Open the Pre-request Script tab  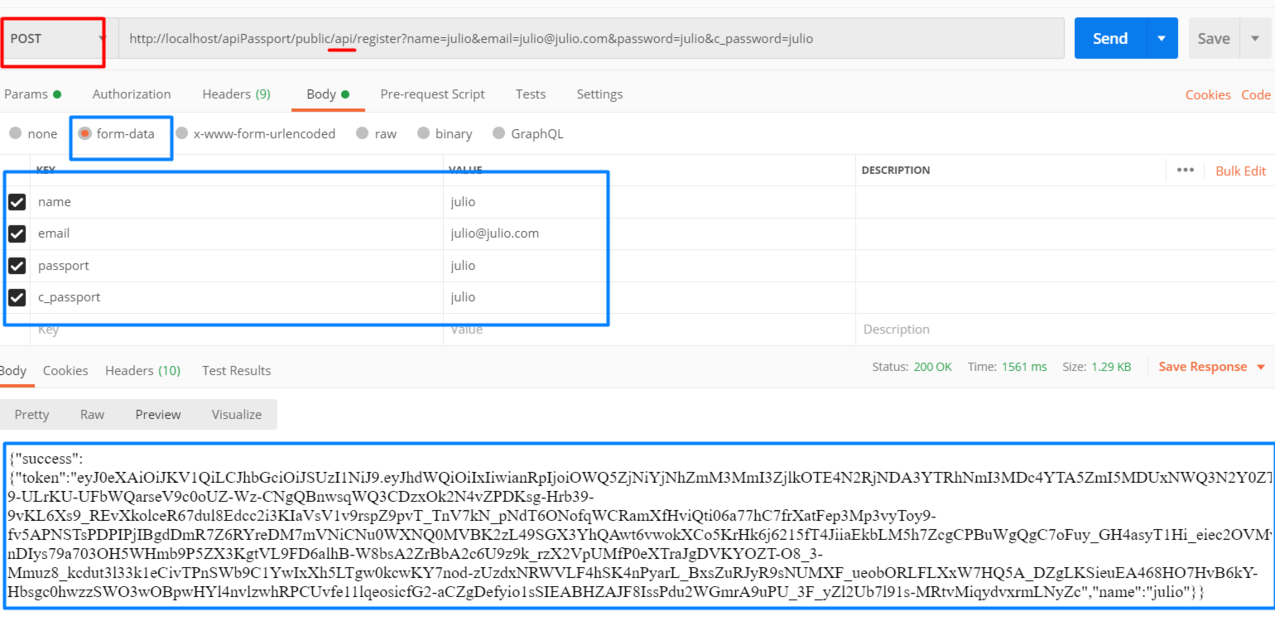(432, 94)
